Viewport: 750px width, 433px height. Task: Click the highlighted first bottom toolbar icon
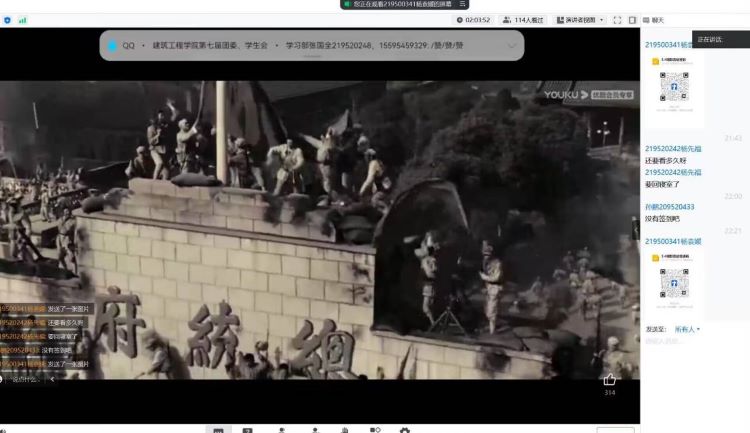219,430
